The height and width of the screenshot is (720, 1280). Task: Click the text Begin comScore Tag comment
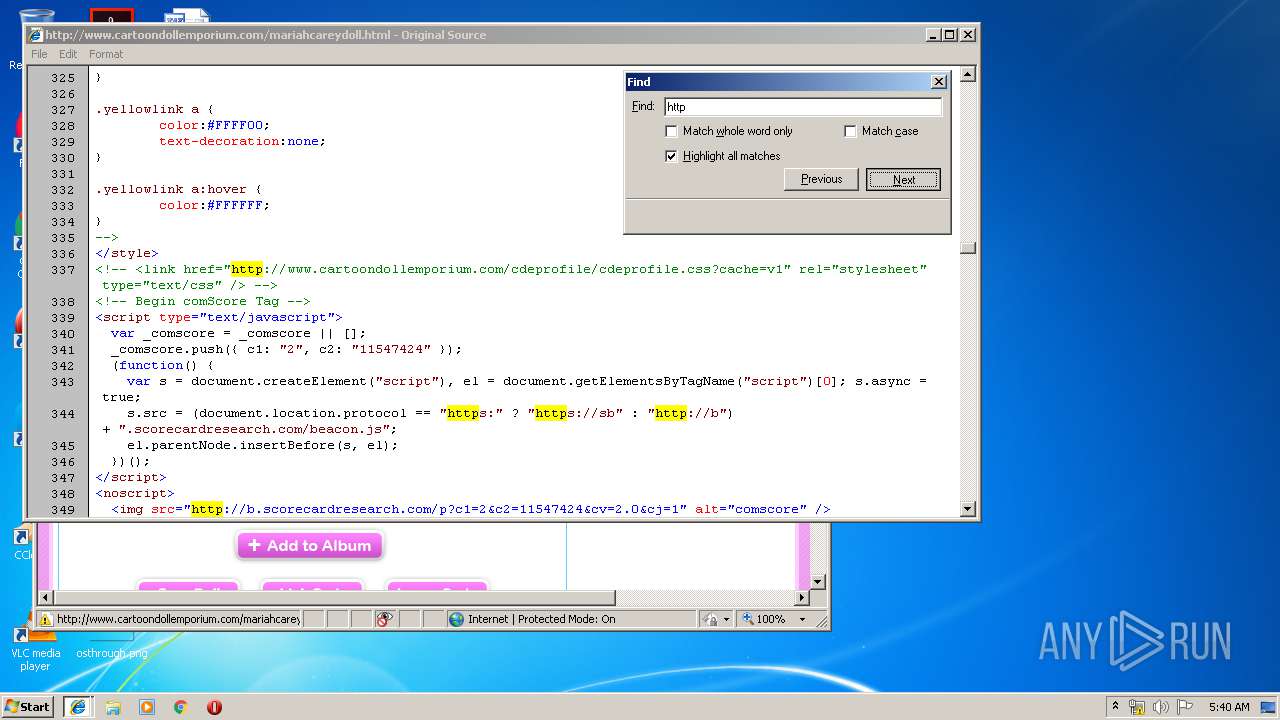(x=203, y=301)
